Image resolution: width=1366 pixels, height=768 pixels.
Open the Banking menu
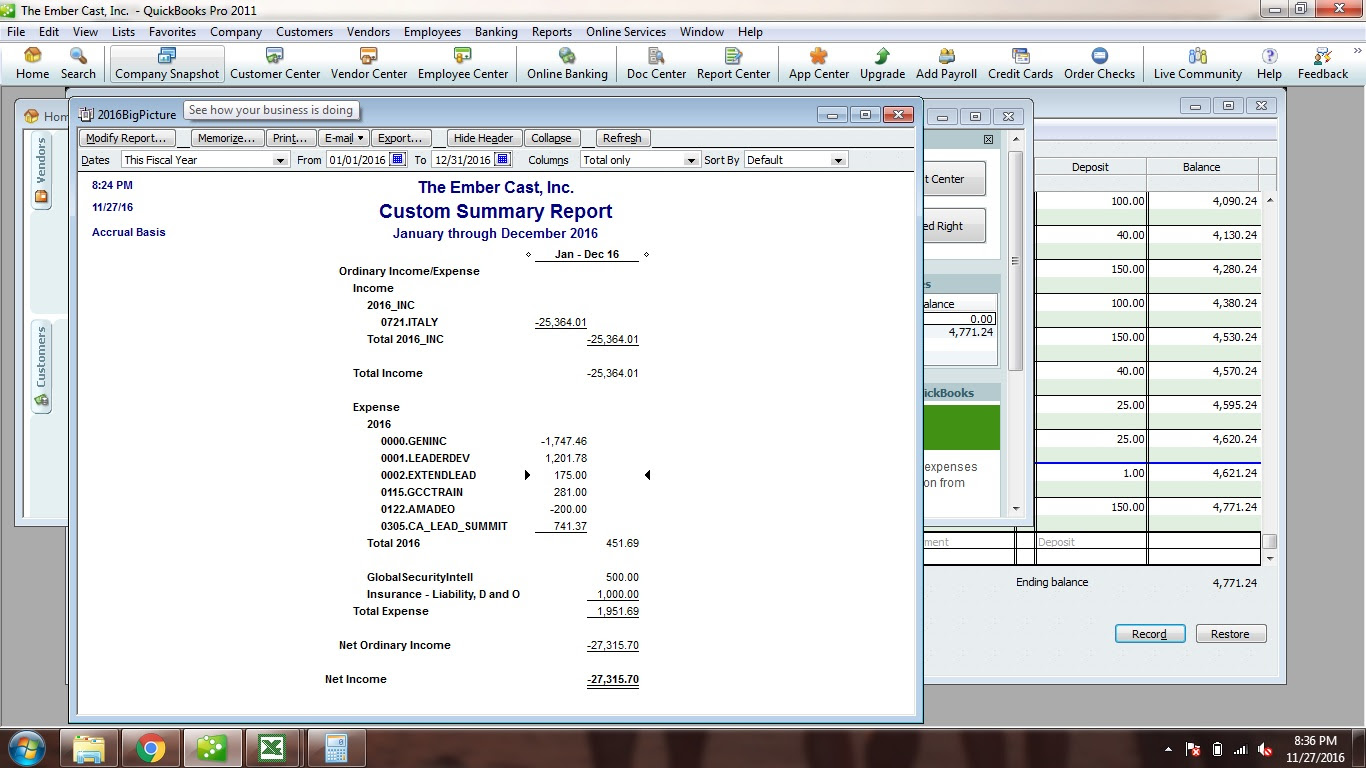click(x=496, y=32)
